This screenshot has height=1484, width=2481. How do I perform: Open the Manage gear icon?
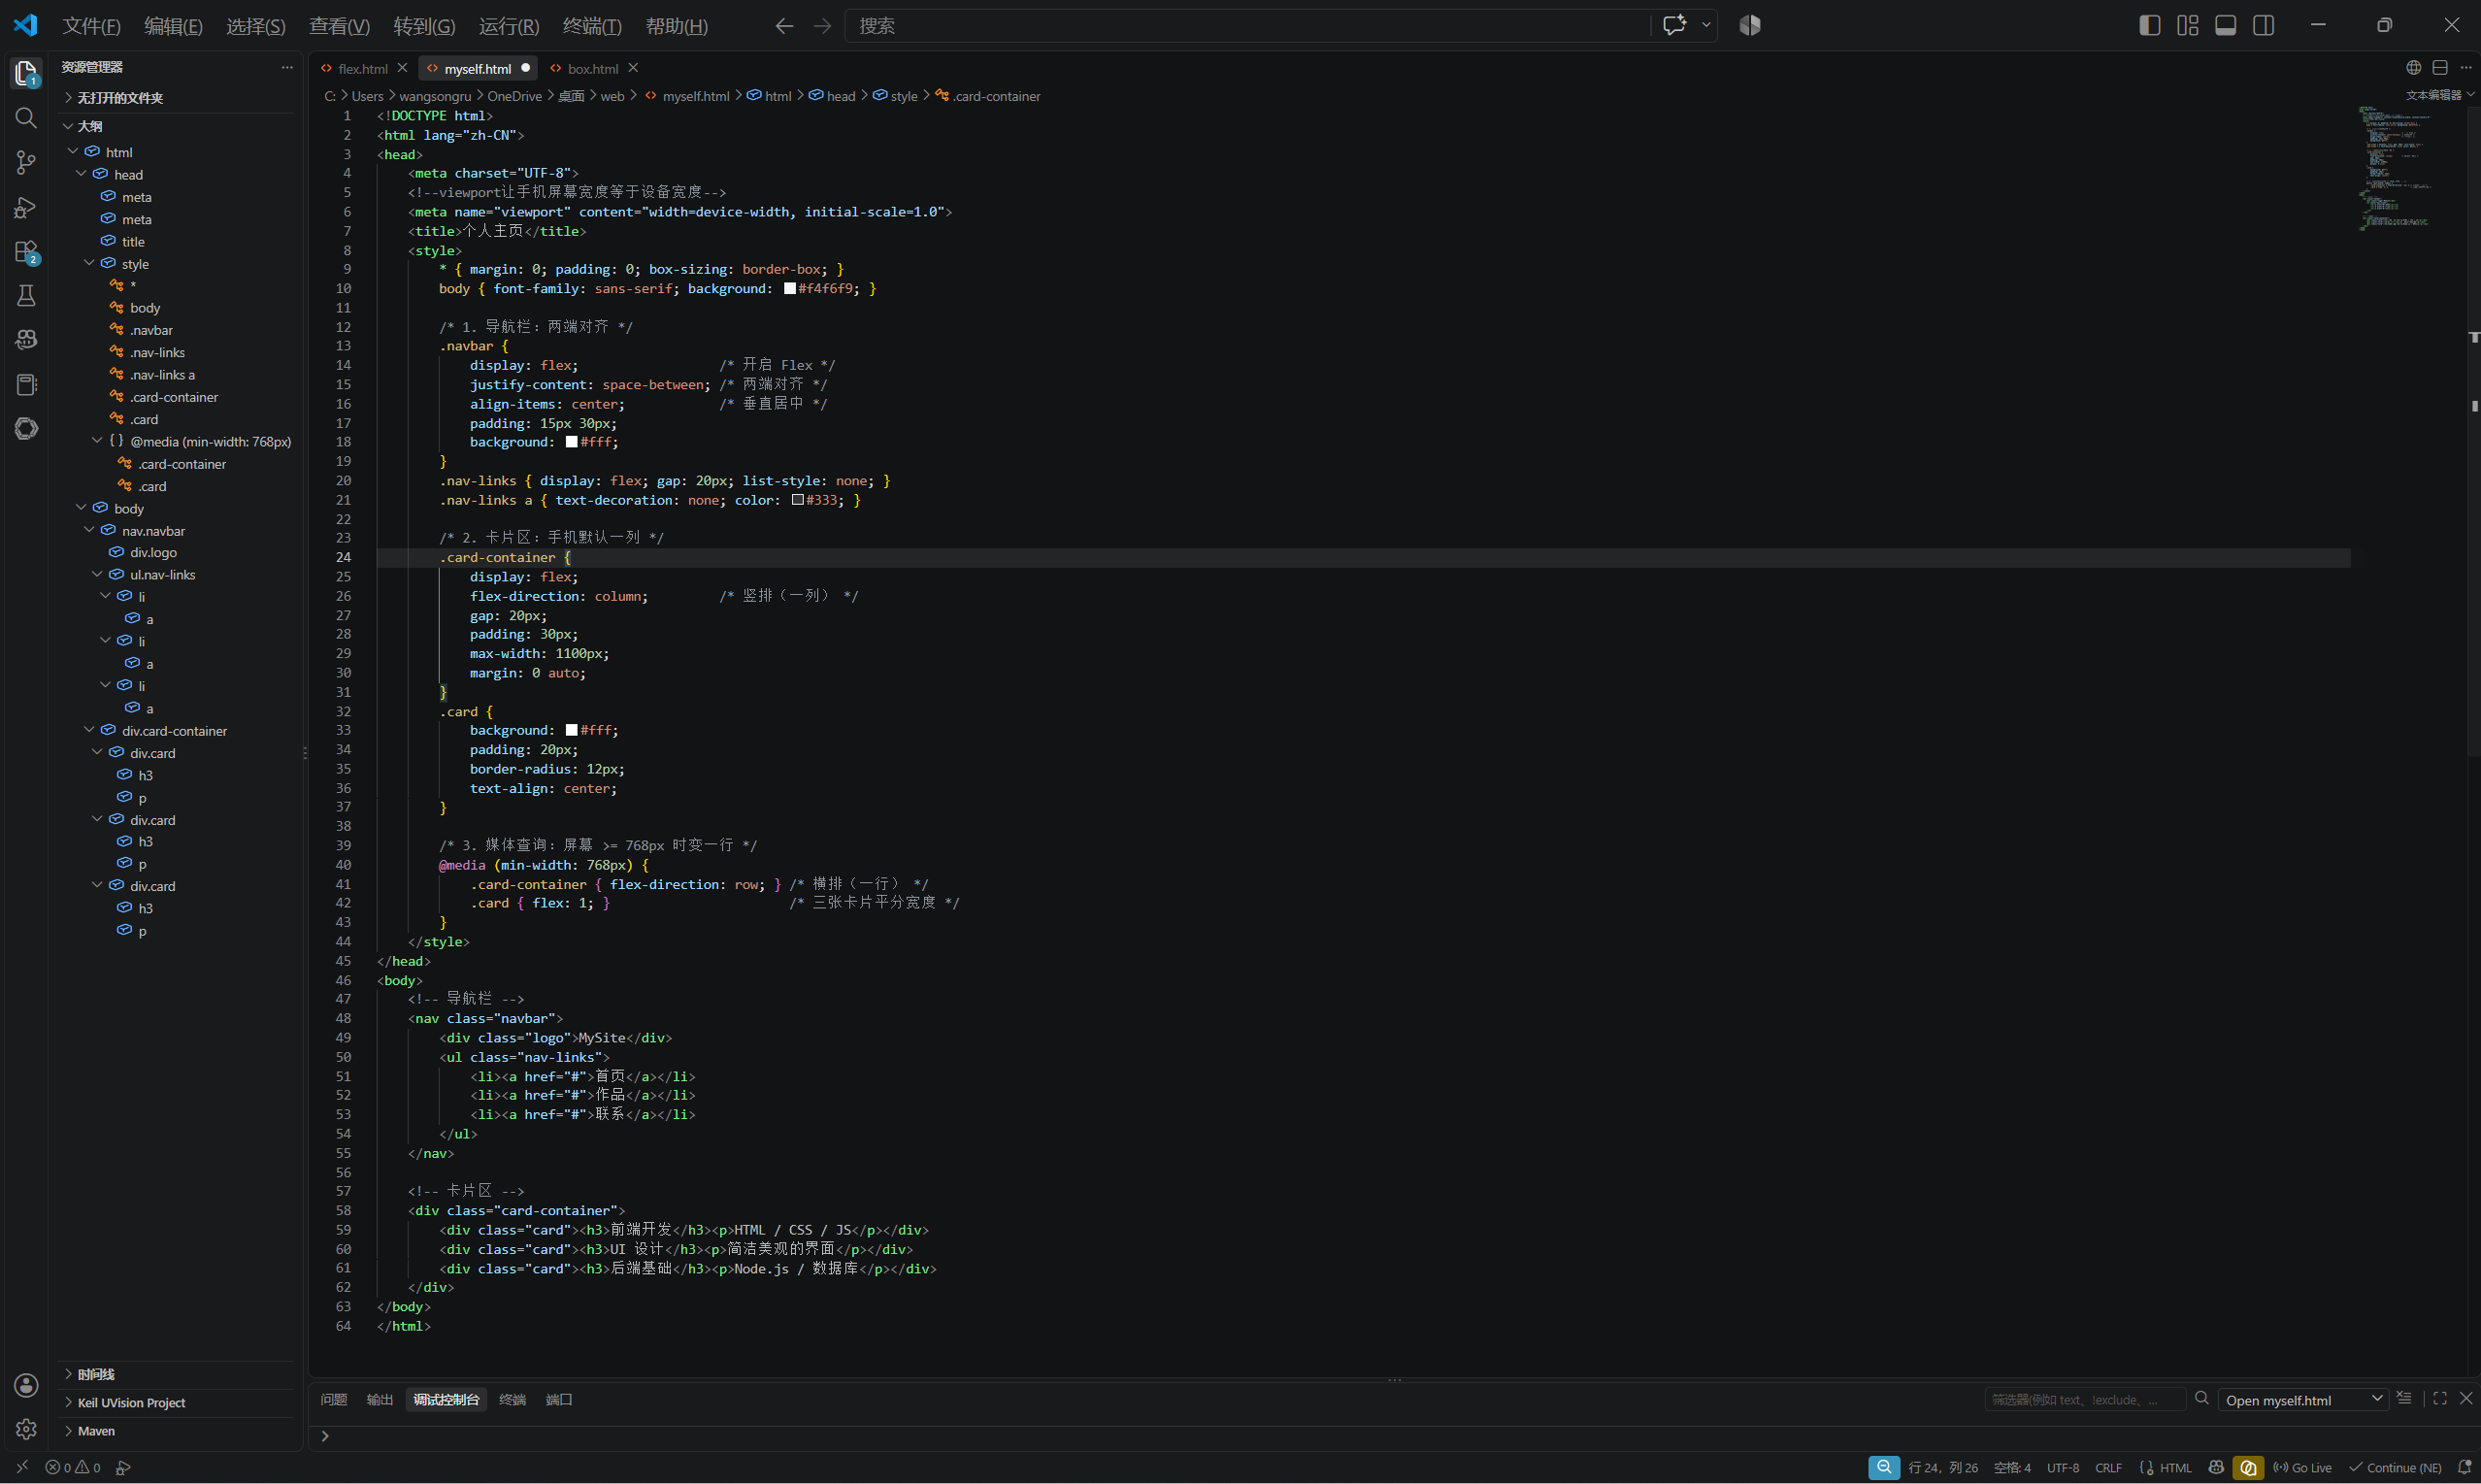pos(26,1429)
